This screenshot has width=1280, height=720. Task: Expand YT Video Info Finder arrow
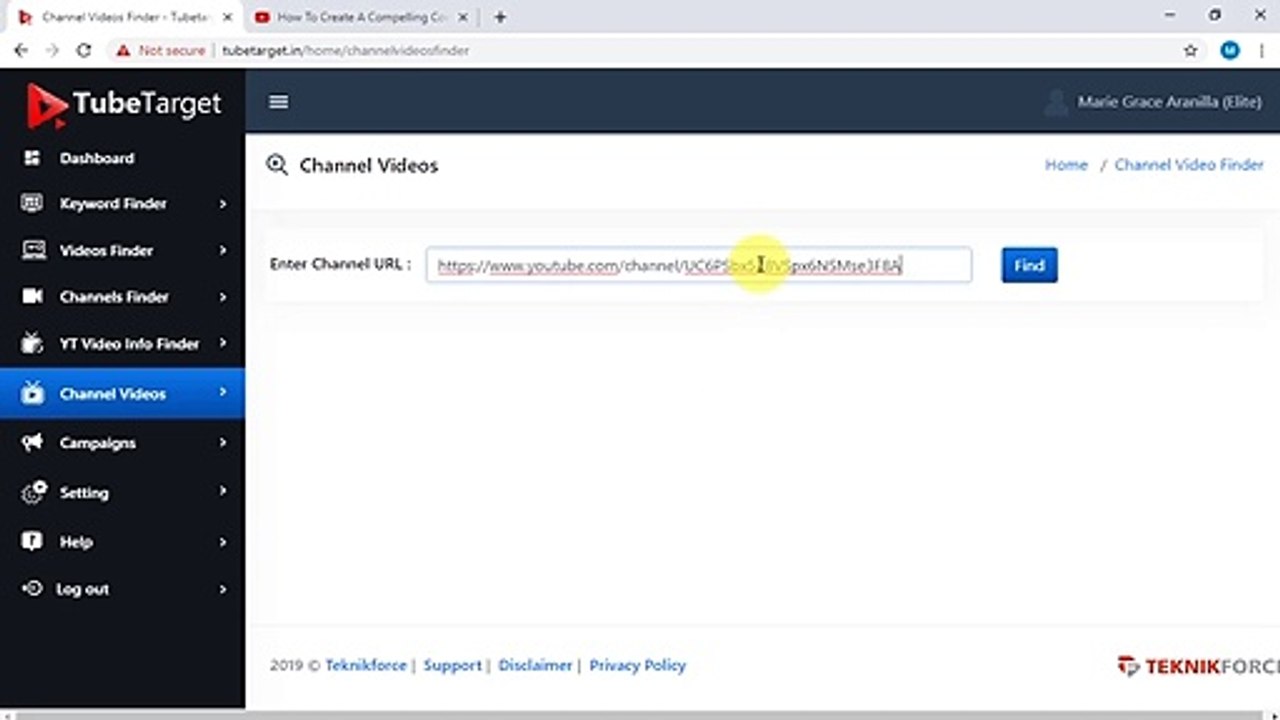223,343
